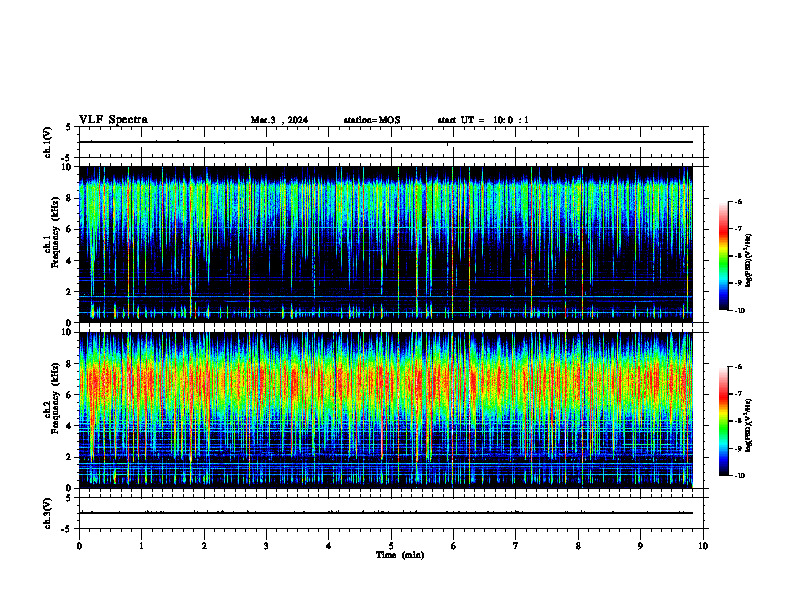Screen dimensions: 792x612
Task: Click the ch.1 voltage waveform trace
Action: click(386, 142)
